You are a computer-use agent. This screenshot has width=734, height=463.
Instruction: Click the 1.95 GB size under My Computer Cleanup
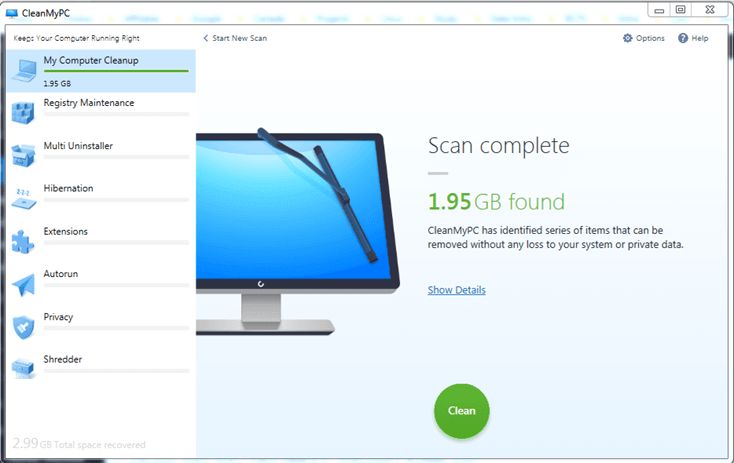tap(57, 83)
